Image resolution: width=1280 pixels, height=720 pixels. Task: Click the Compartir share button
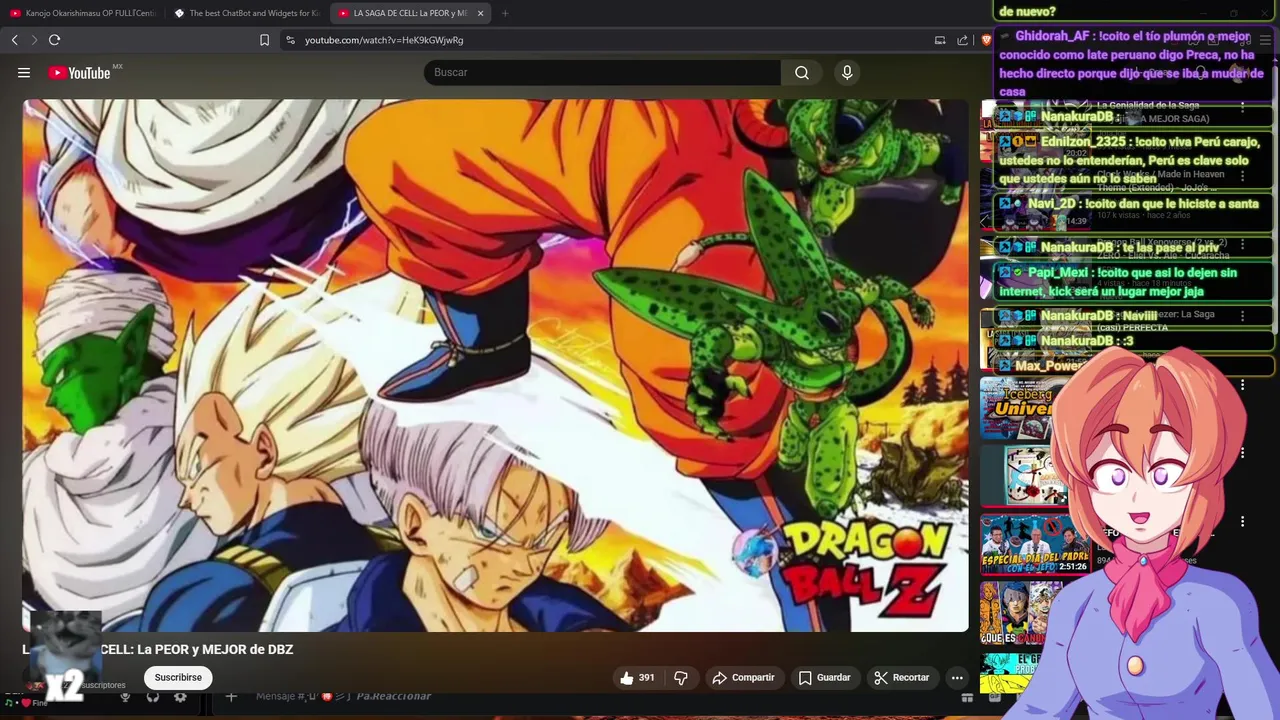[743, 678]
